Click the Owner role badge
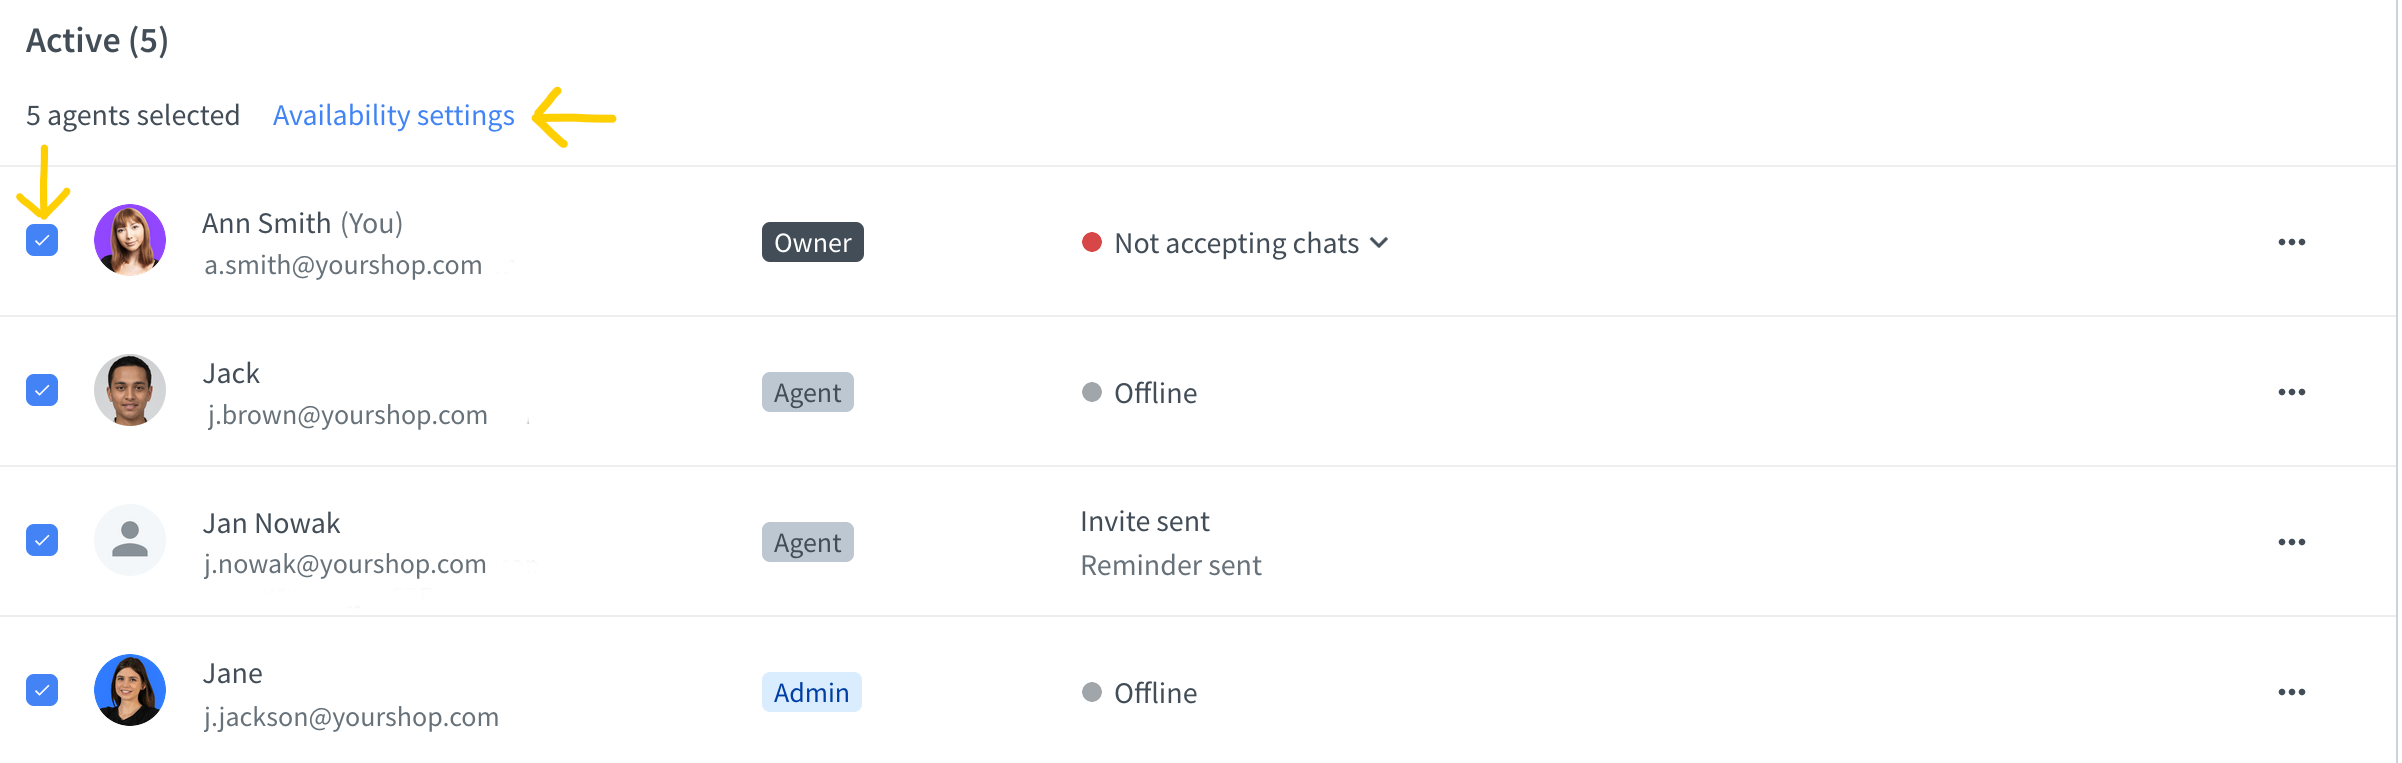2402x763 pixels. 812,242
